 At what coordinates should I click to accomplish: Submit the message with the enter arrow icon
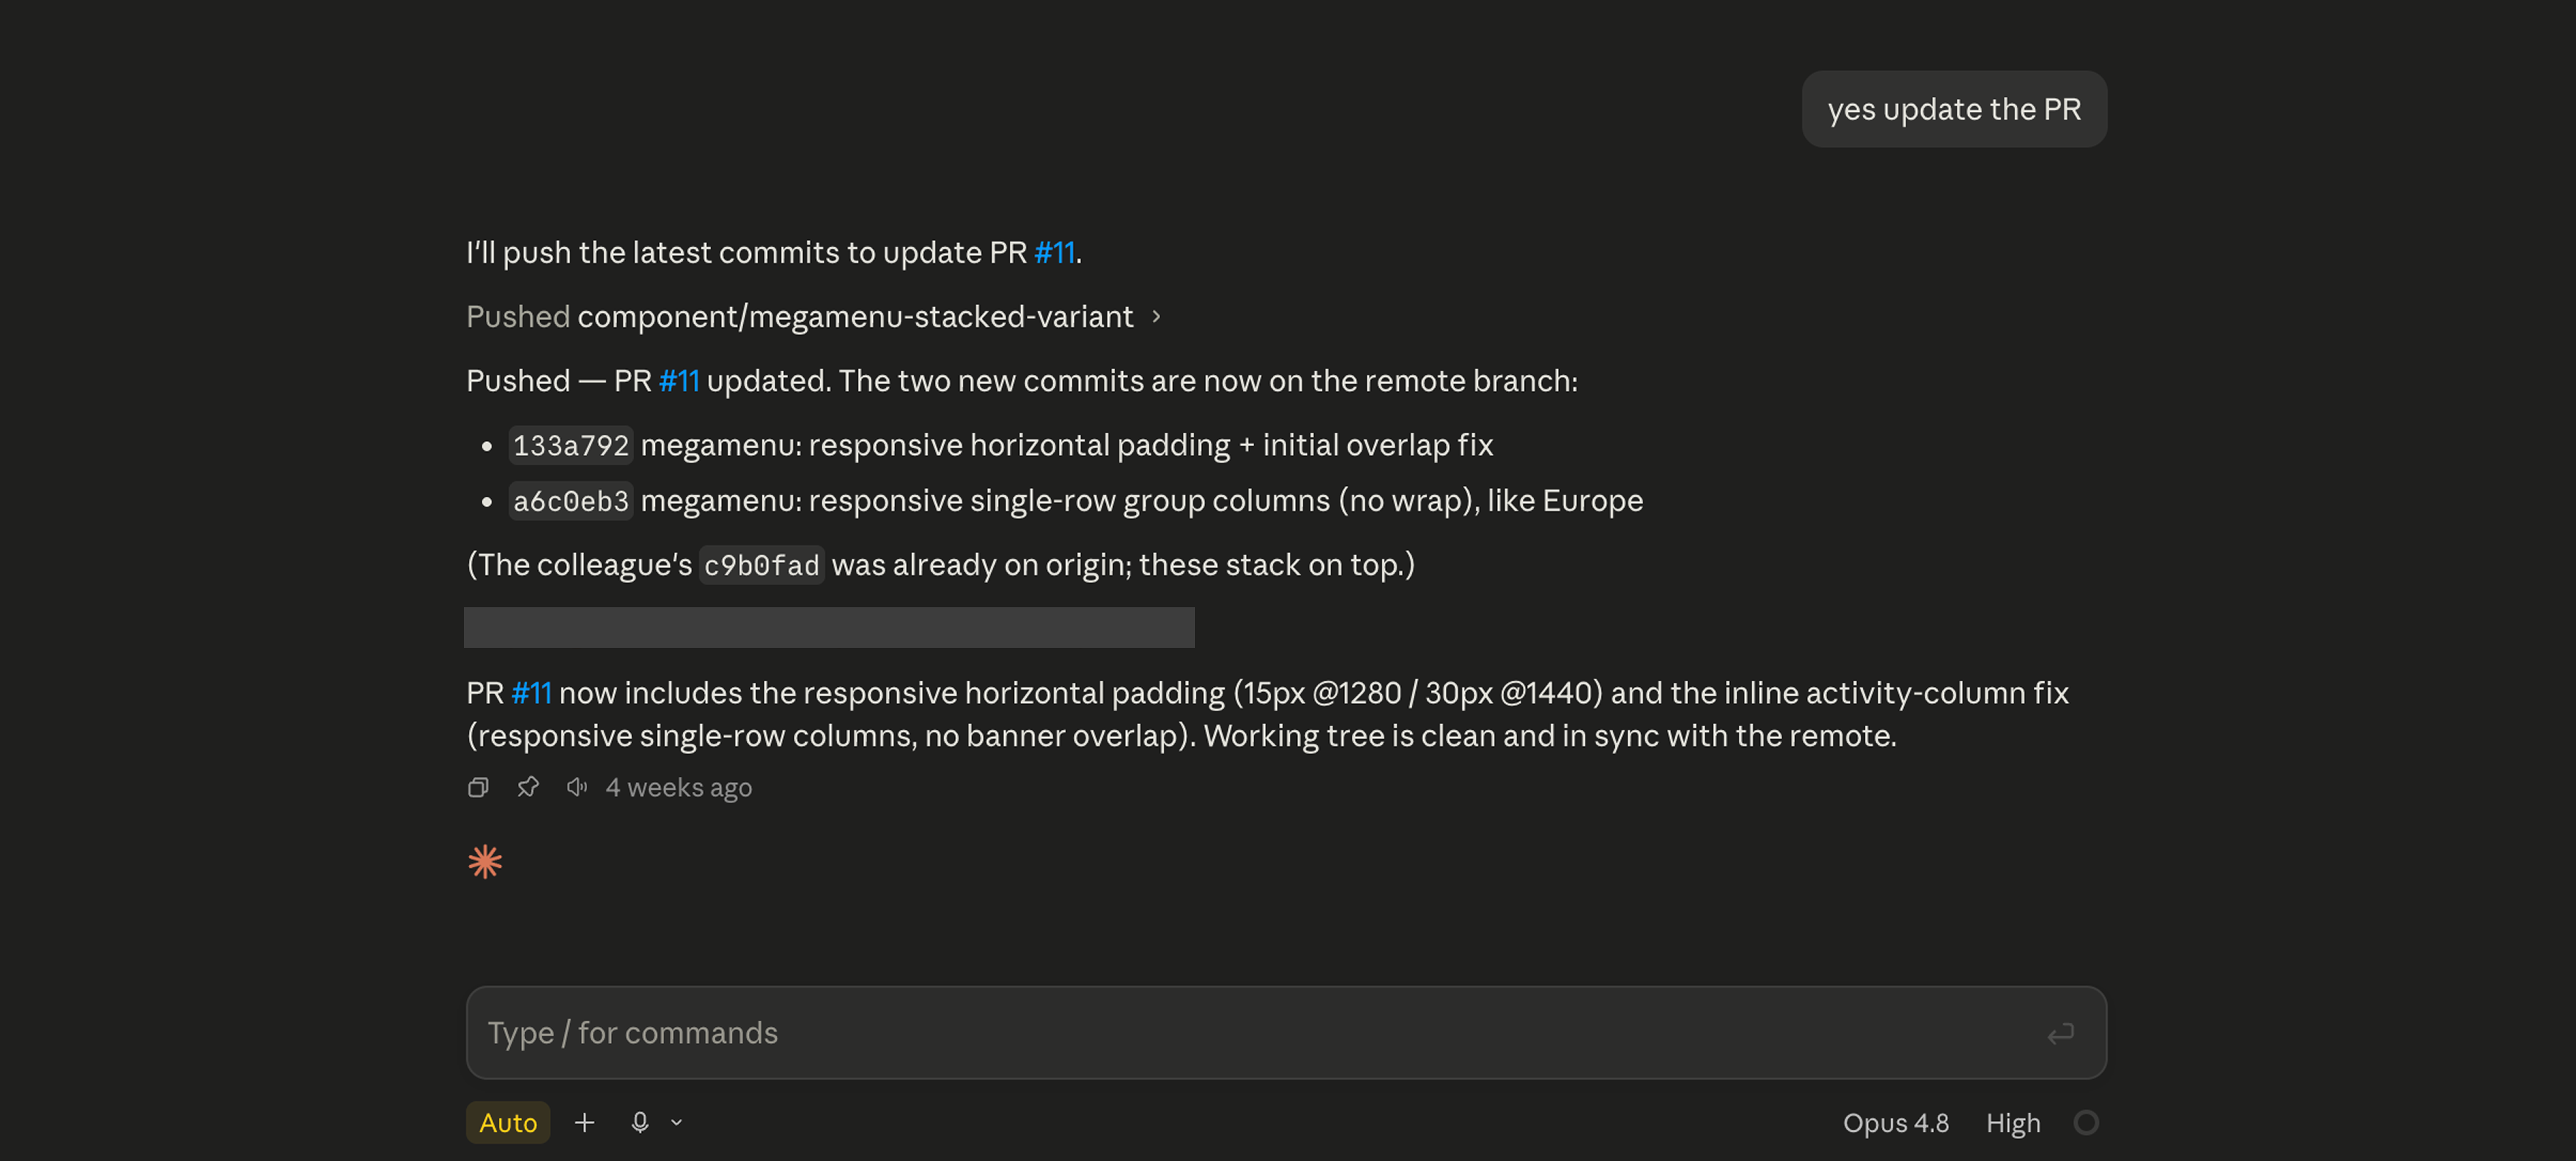click(2060, 1033)
